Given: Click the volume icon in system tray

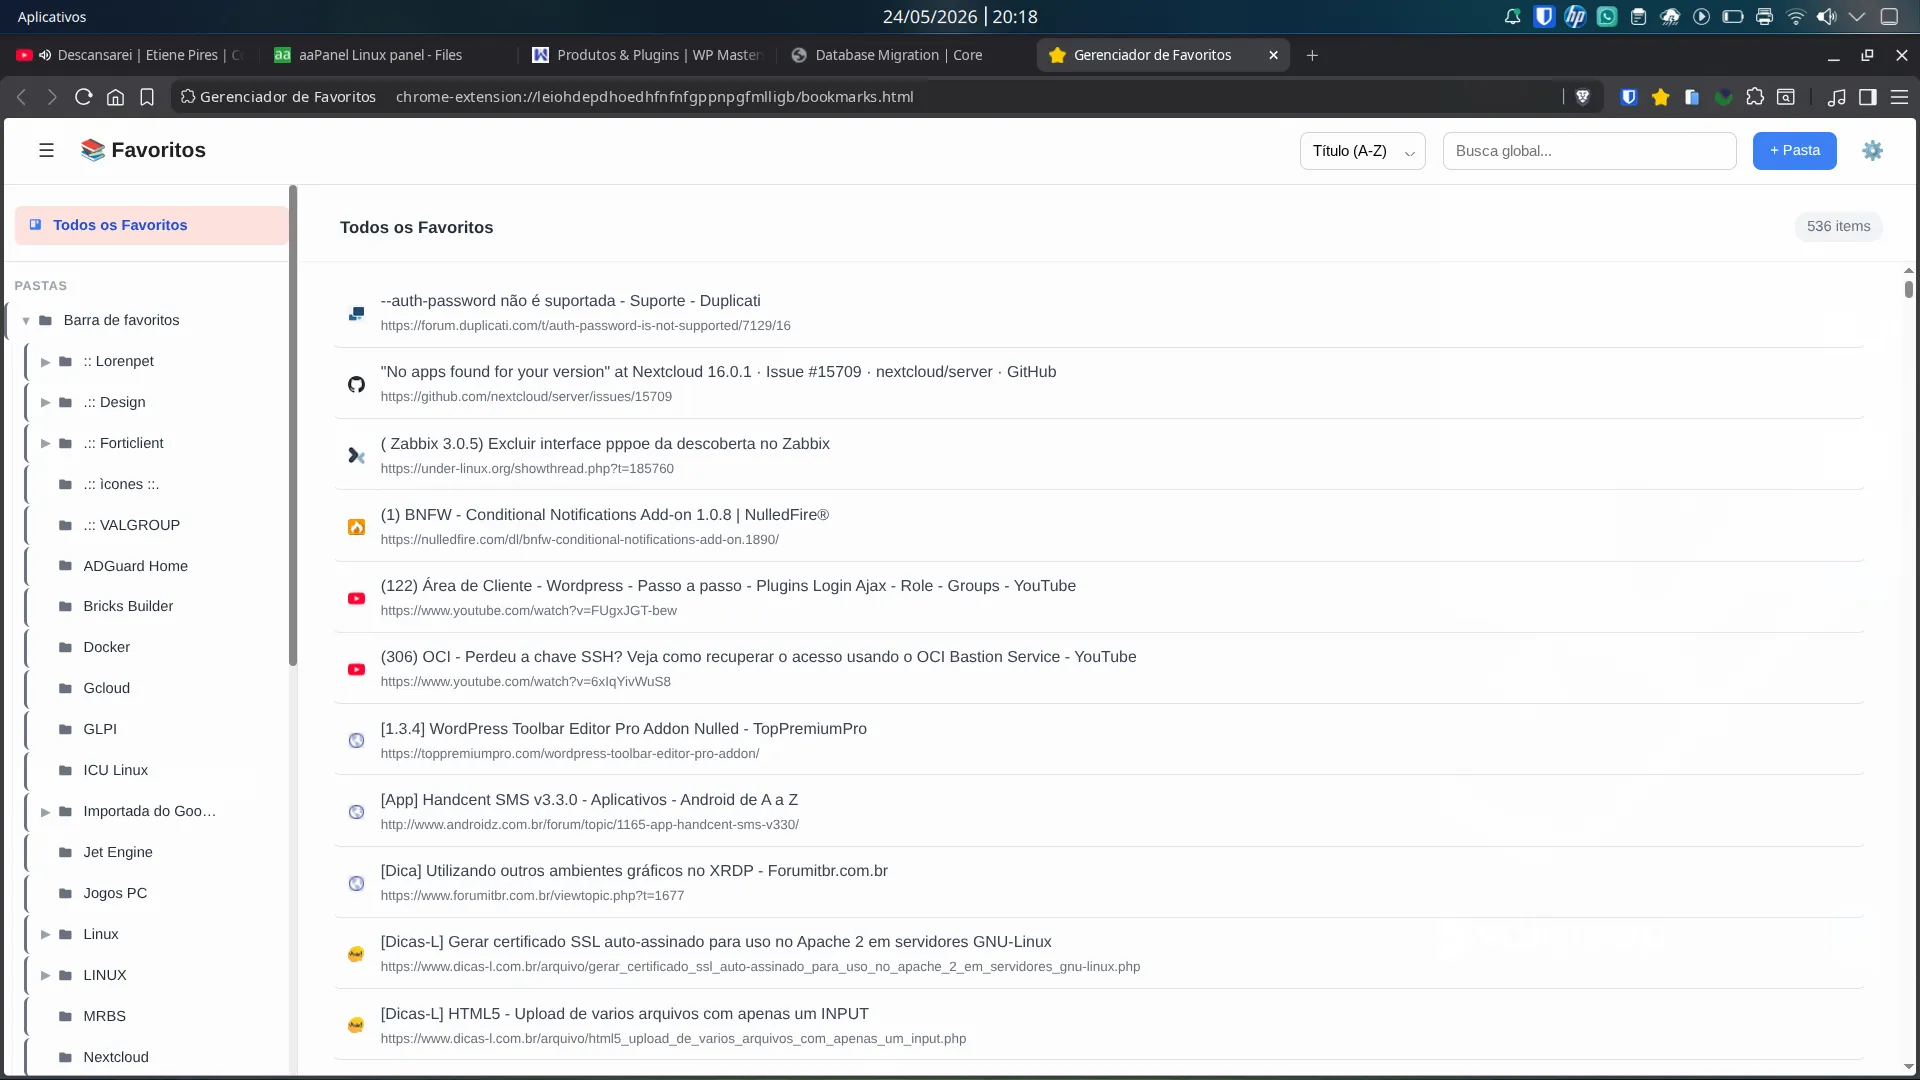Looking at the screenshot, I should coord(1826,17).
